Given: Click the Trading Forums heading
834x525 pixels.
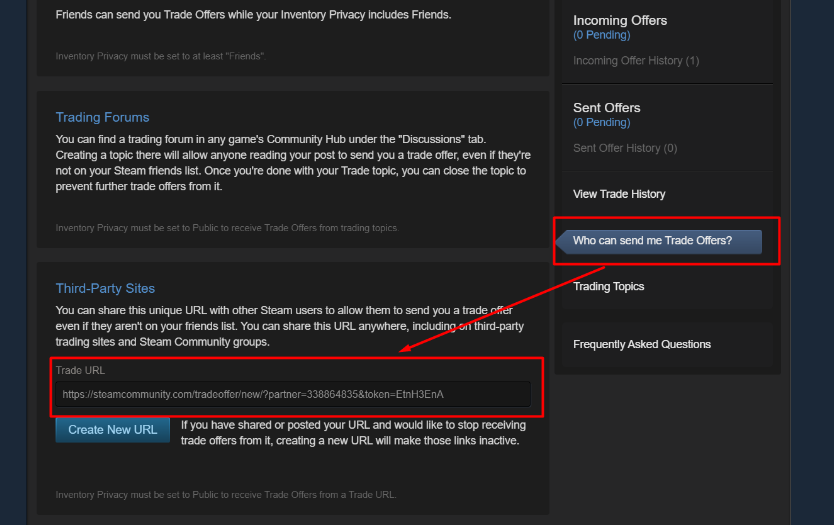Looking at the screenshot, I should (102, 118).
